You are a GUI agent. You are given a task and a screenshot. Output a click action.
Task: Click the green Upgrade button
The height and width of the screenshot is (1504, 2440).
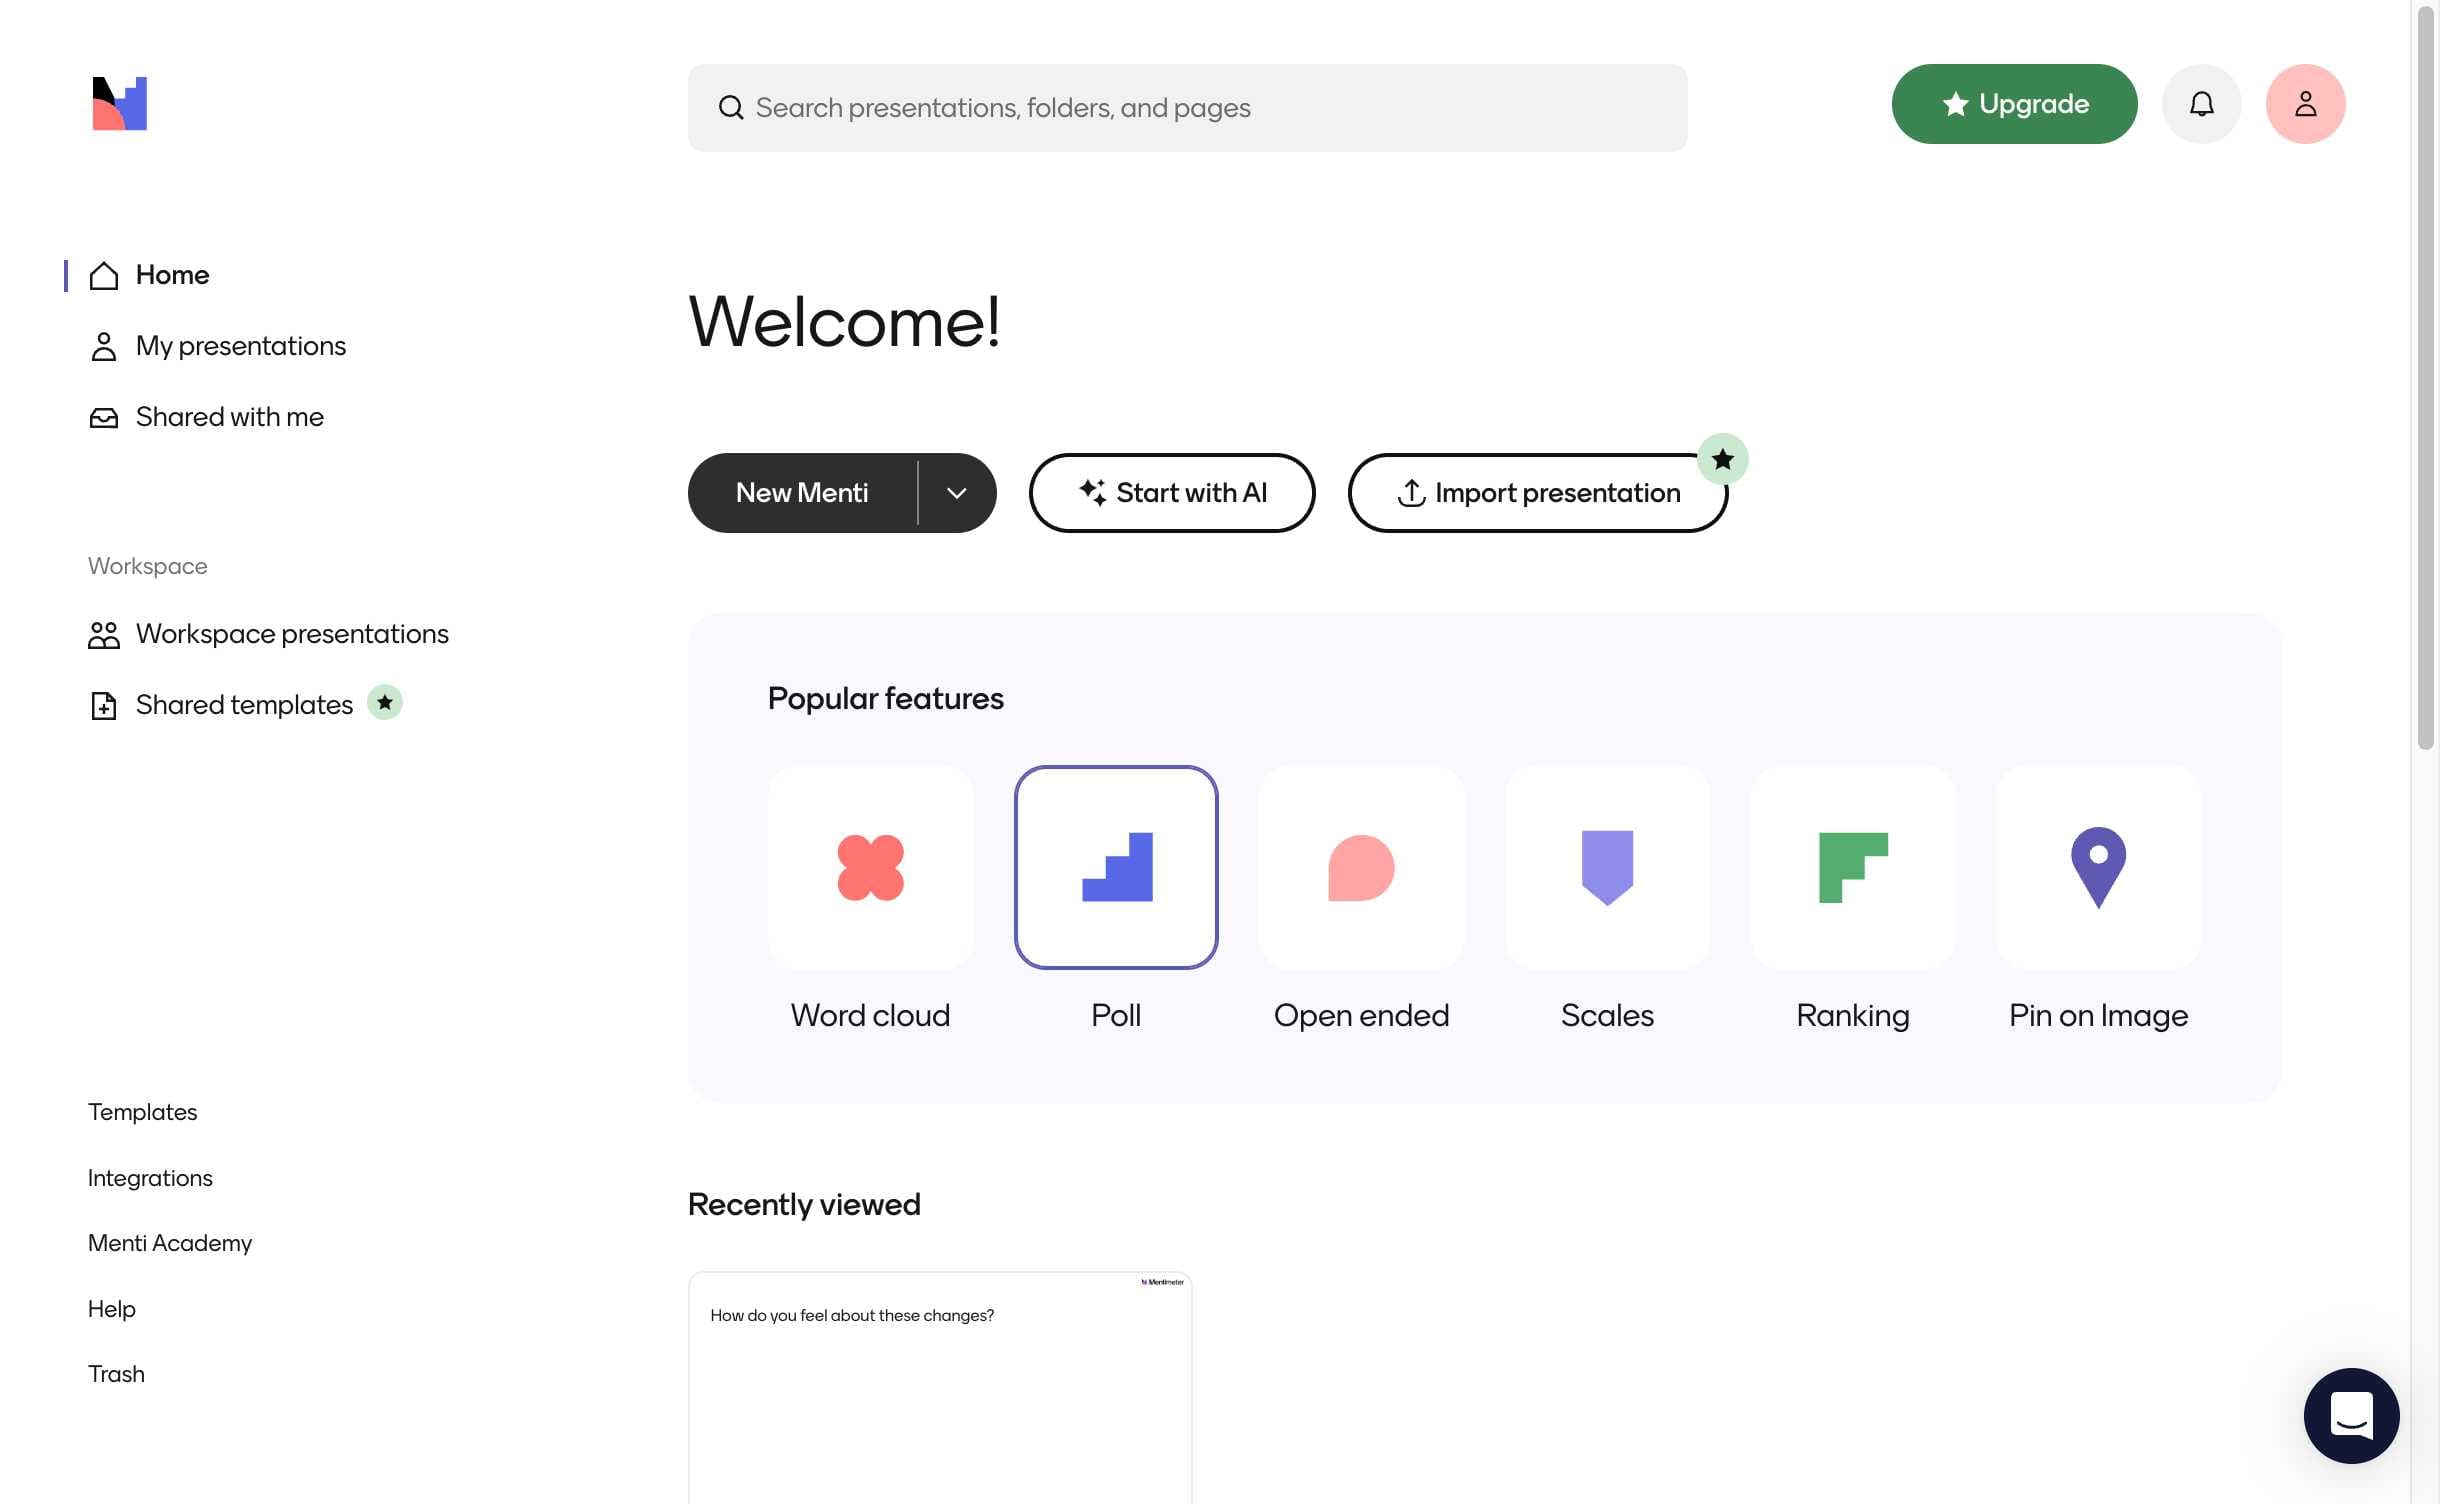click(x=2014, y=104)
